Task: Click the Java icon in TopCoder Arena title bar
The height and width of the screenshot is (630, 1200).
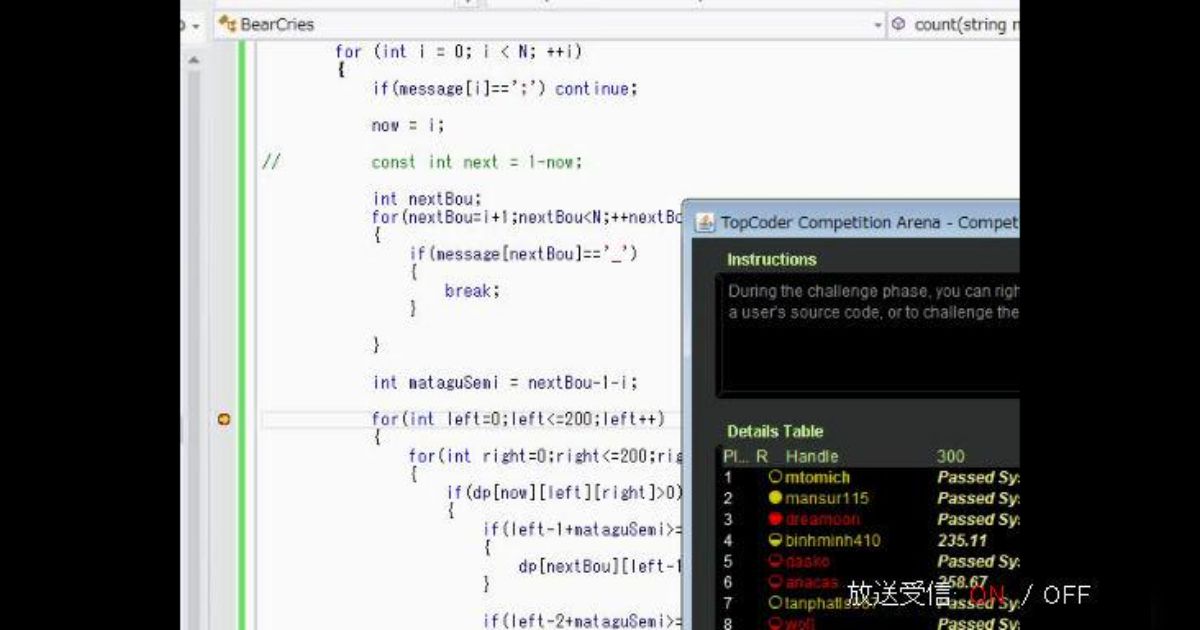Action: tap(705, 222)
